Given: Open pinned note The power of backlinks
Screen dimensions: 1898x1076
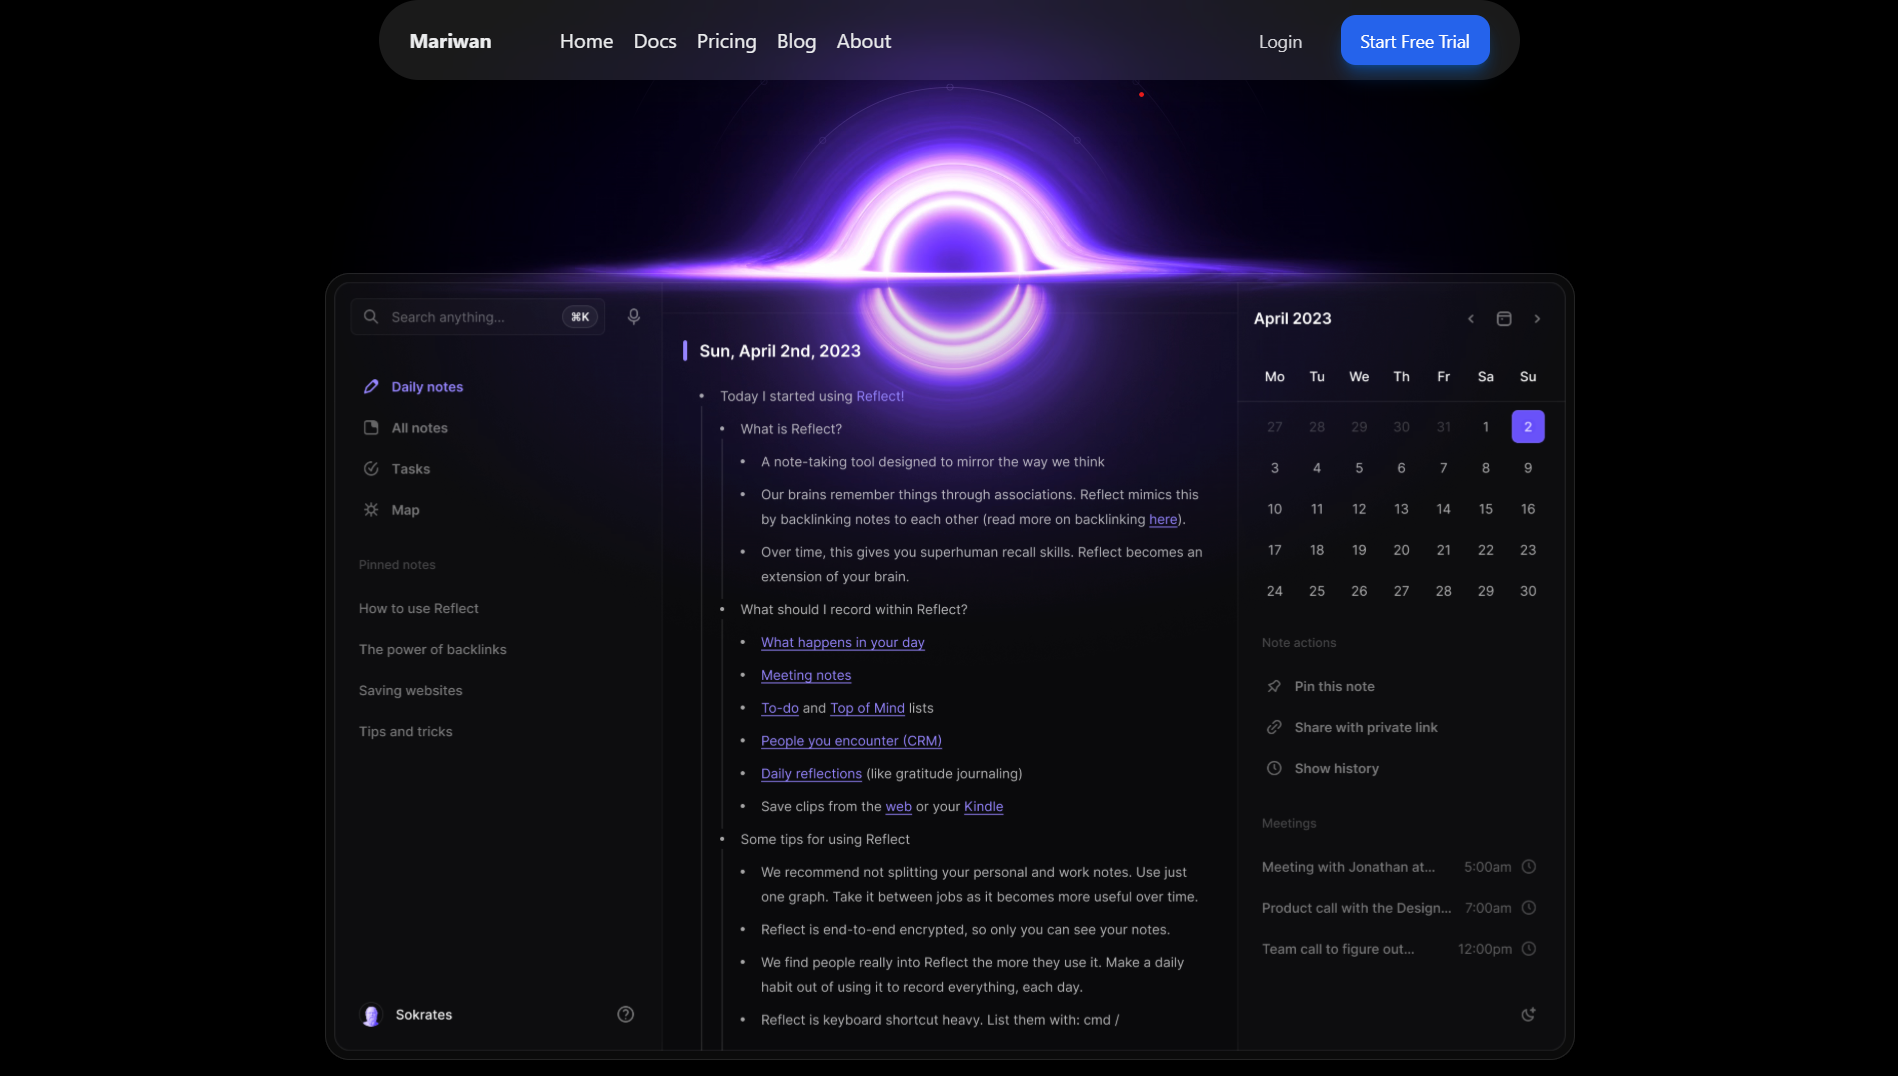Looking at the screenshot, I should point(432,650).
